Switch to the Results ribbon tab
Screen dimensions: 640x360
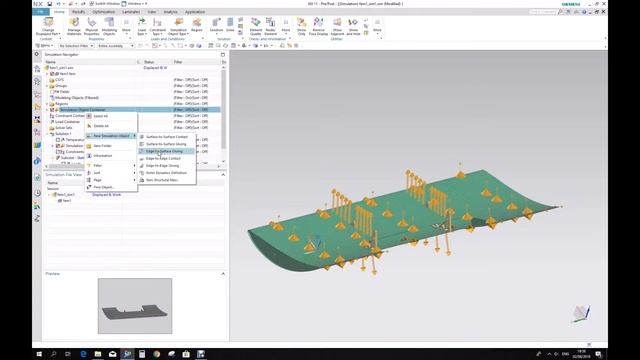(x=78, y=12)
